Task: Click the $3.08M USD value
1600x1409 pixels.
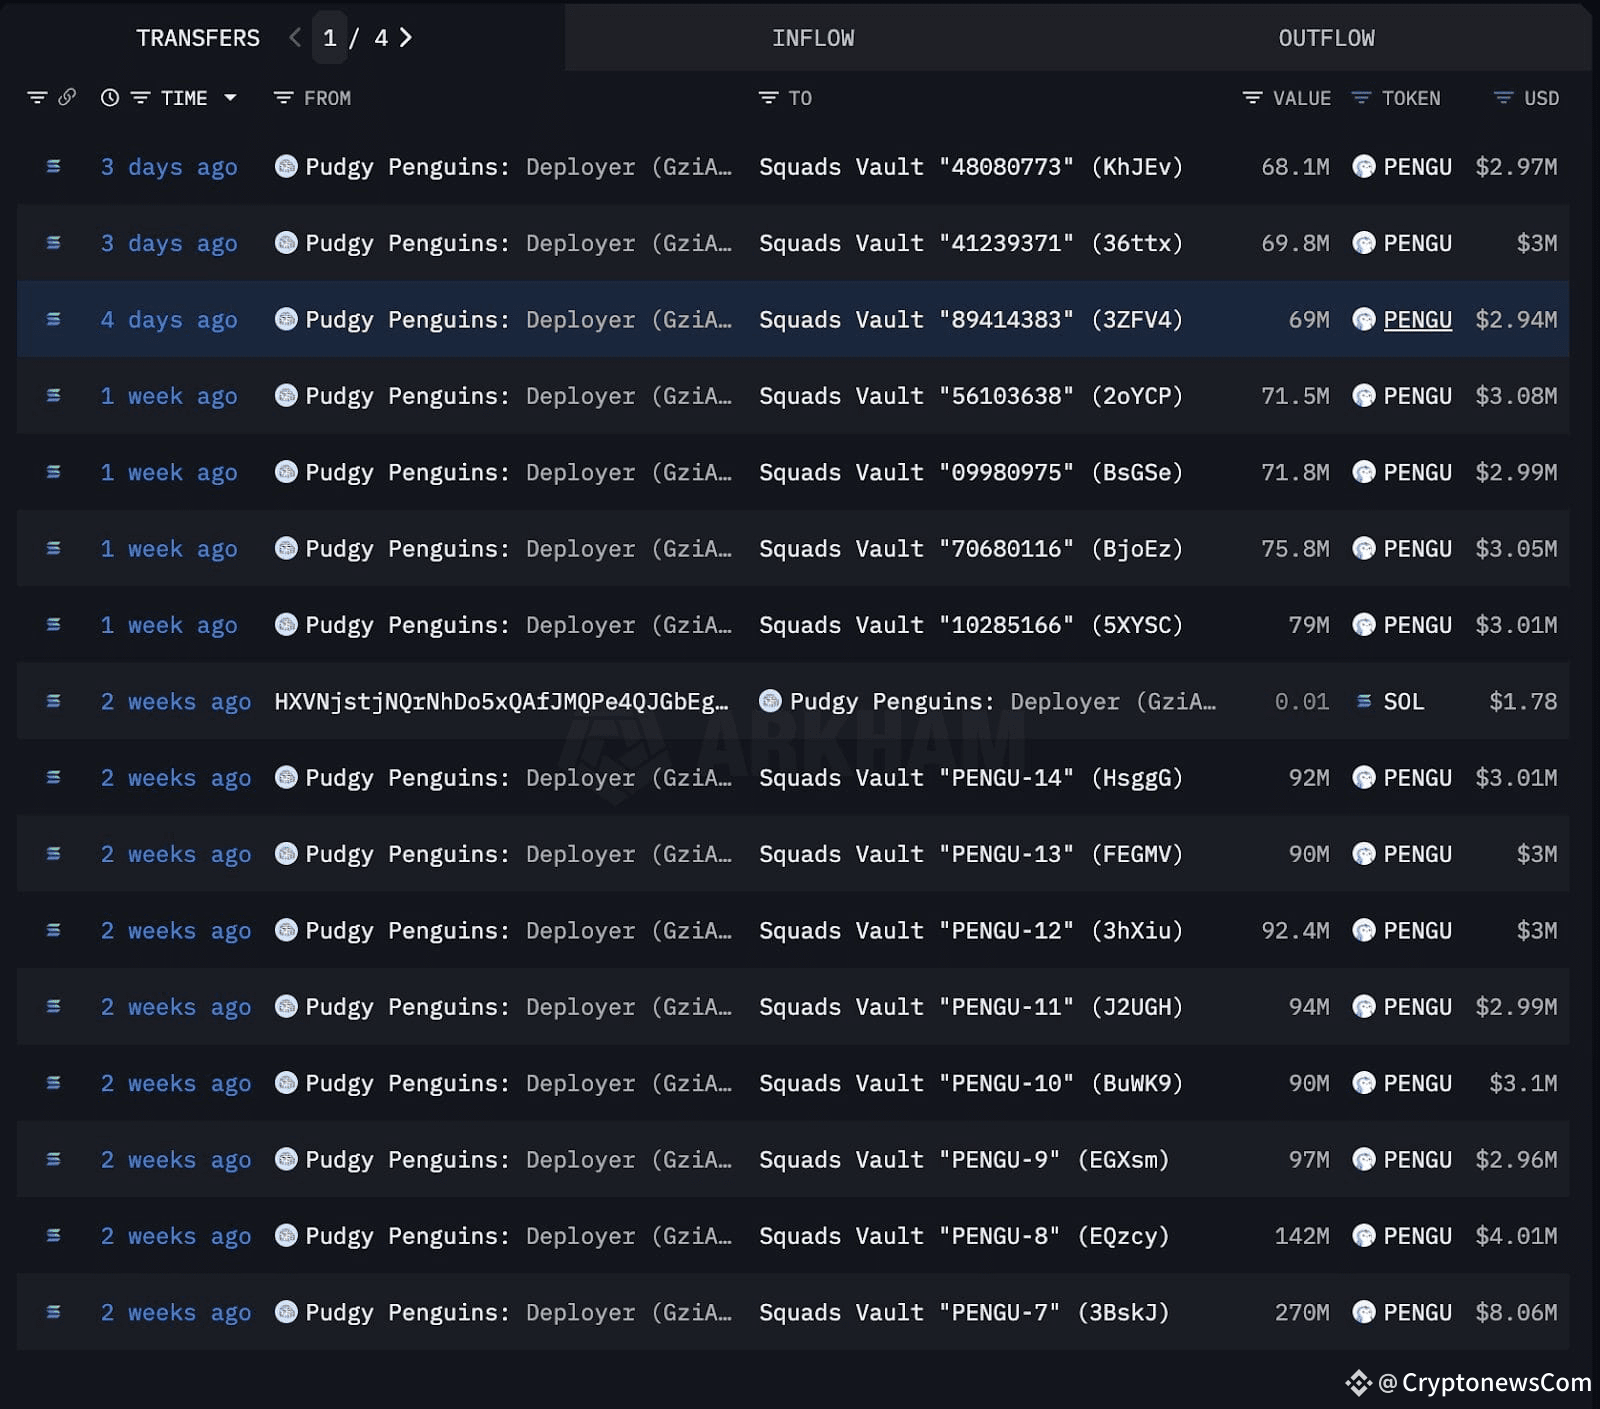Action: (1516, 396)
